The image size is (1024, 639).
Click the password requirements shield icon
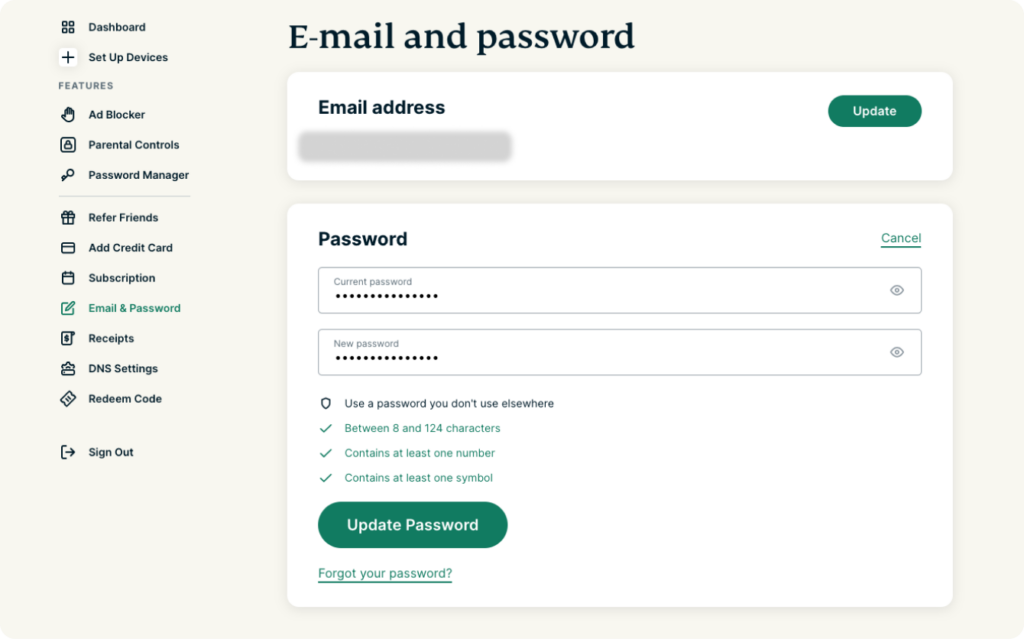pos(324,403)
